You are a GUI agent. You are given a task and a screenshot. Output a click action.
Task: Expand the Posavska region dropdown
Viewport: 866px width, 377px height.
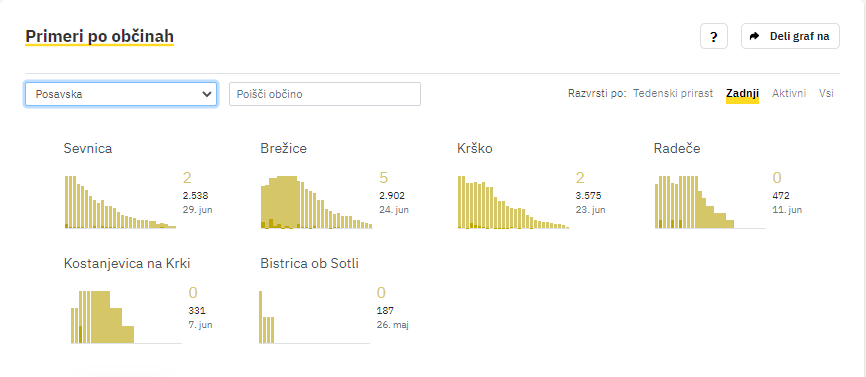coord(121,94)
